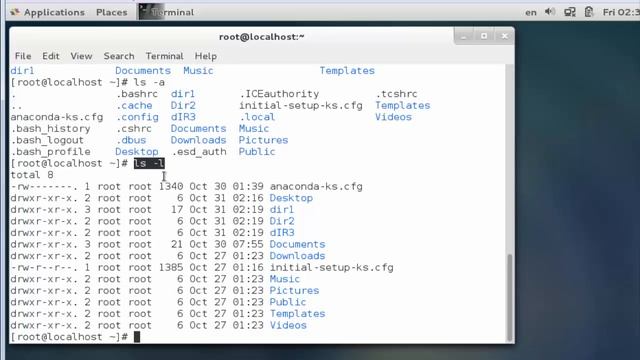This screenshot has width=640, height=360.
Task: Open the Search menu in terminal
Action: coord(119,56)
